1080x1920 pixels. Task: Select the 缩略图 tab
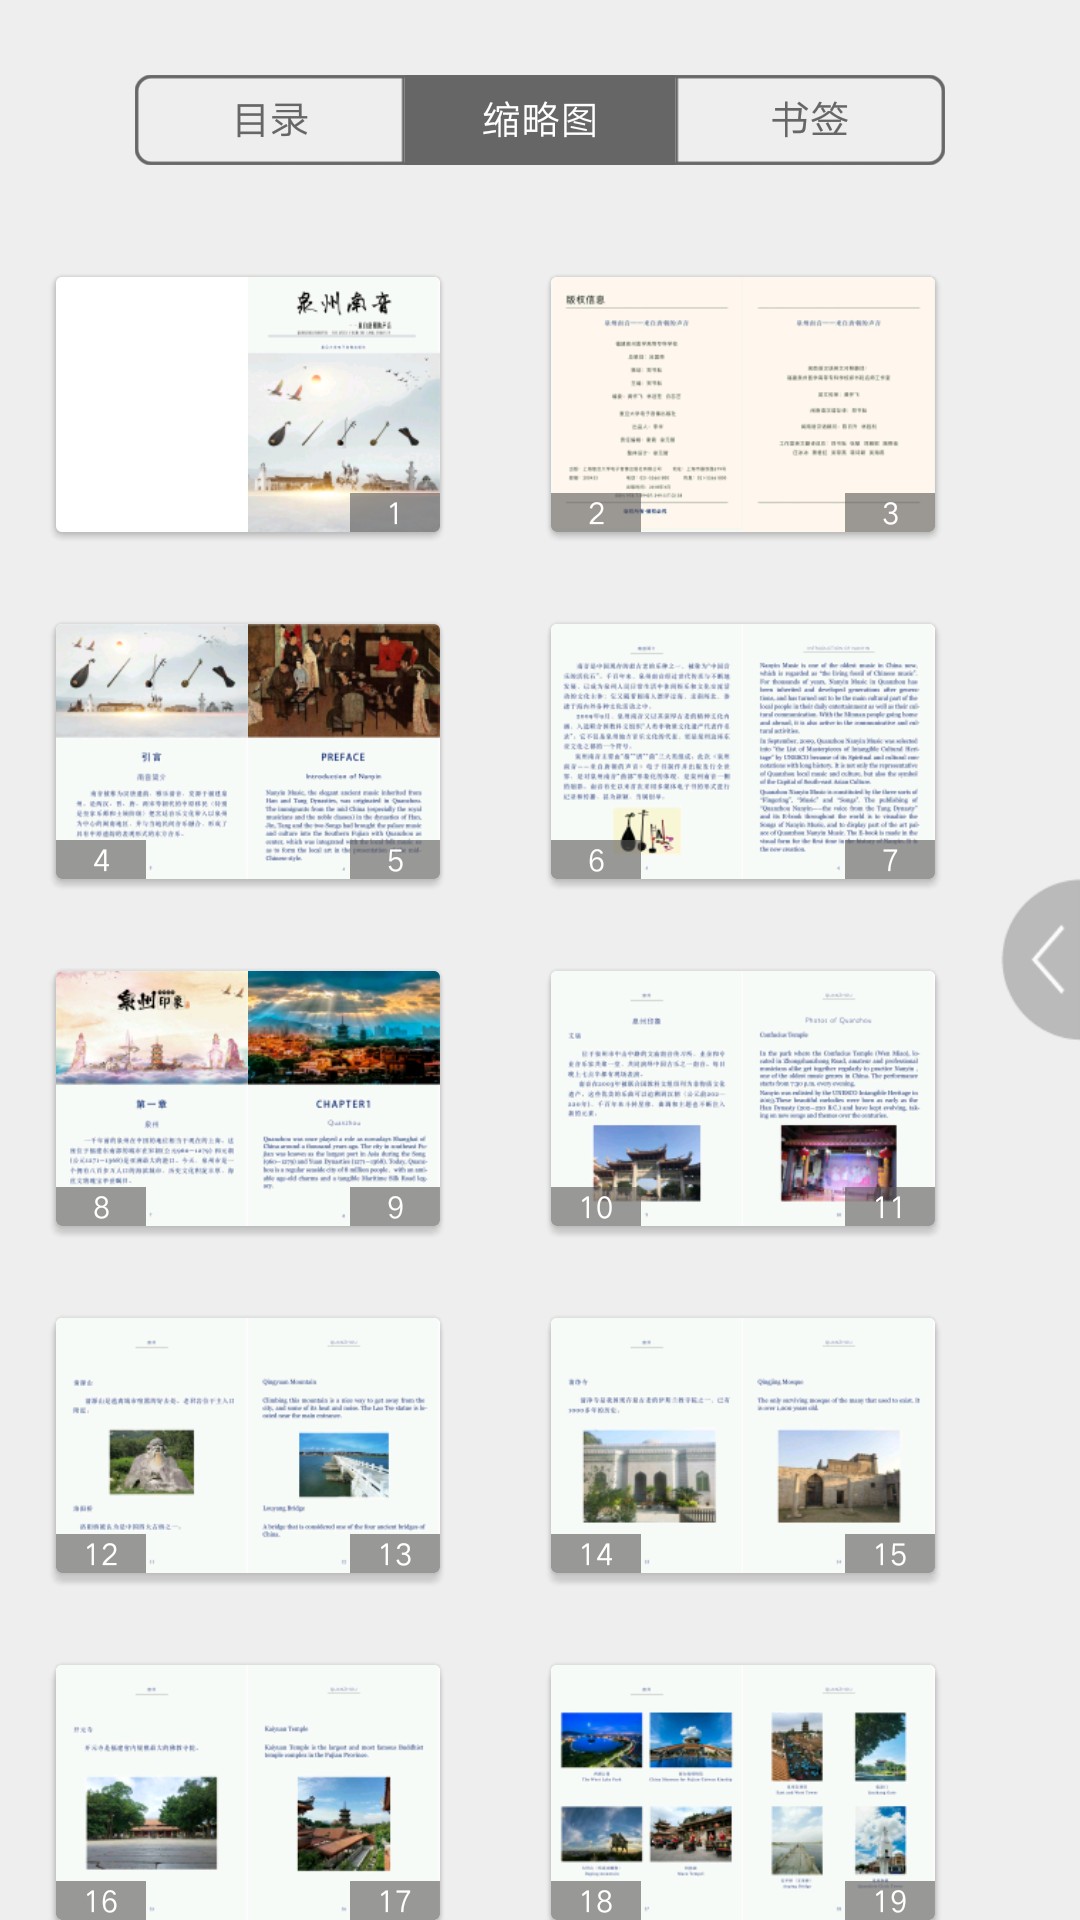point(540,120)
